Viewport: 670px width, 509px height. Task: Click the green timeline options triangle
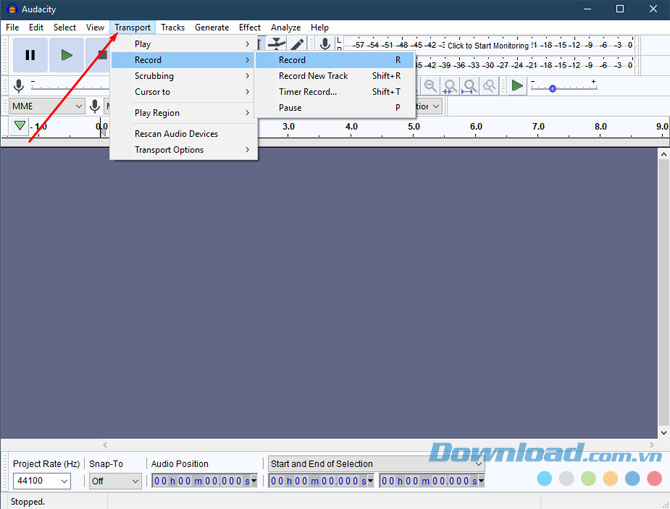tap(19, 126)
